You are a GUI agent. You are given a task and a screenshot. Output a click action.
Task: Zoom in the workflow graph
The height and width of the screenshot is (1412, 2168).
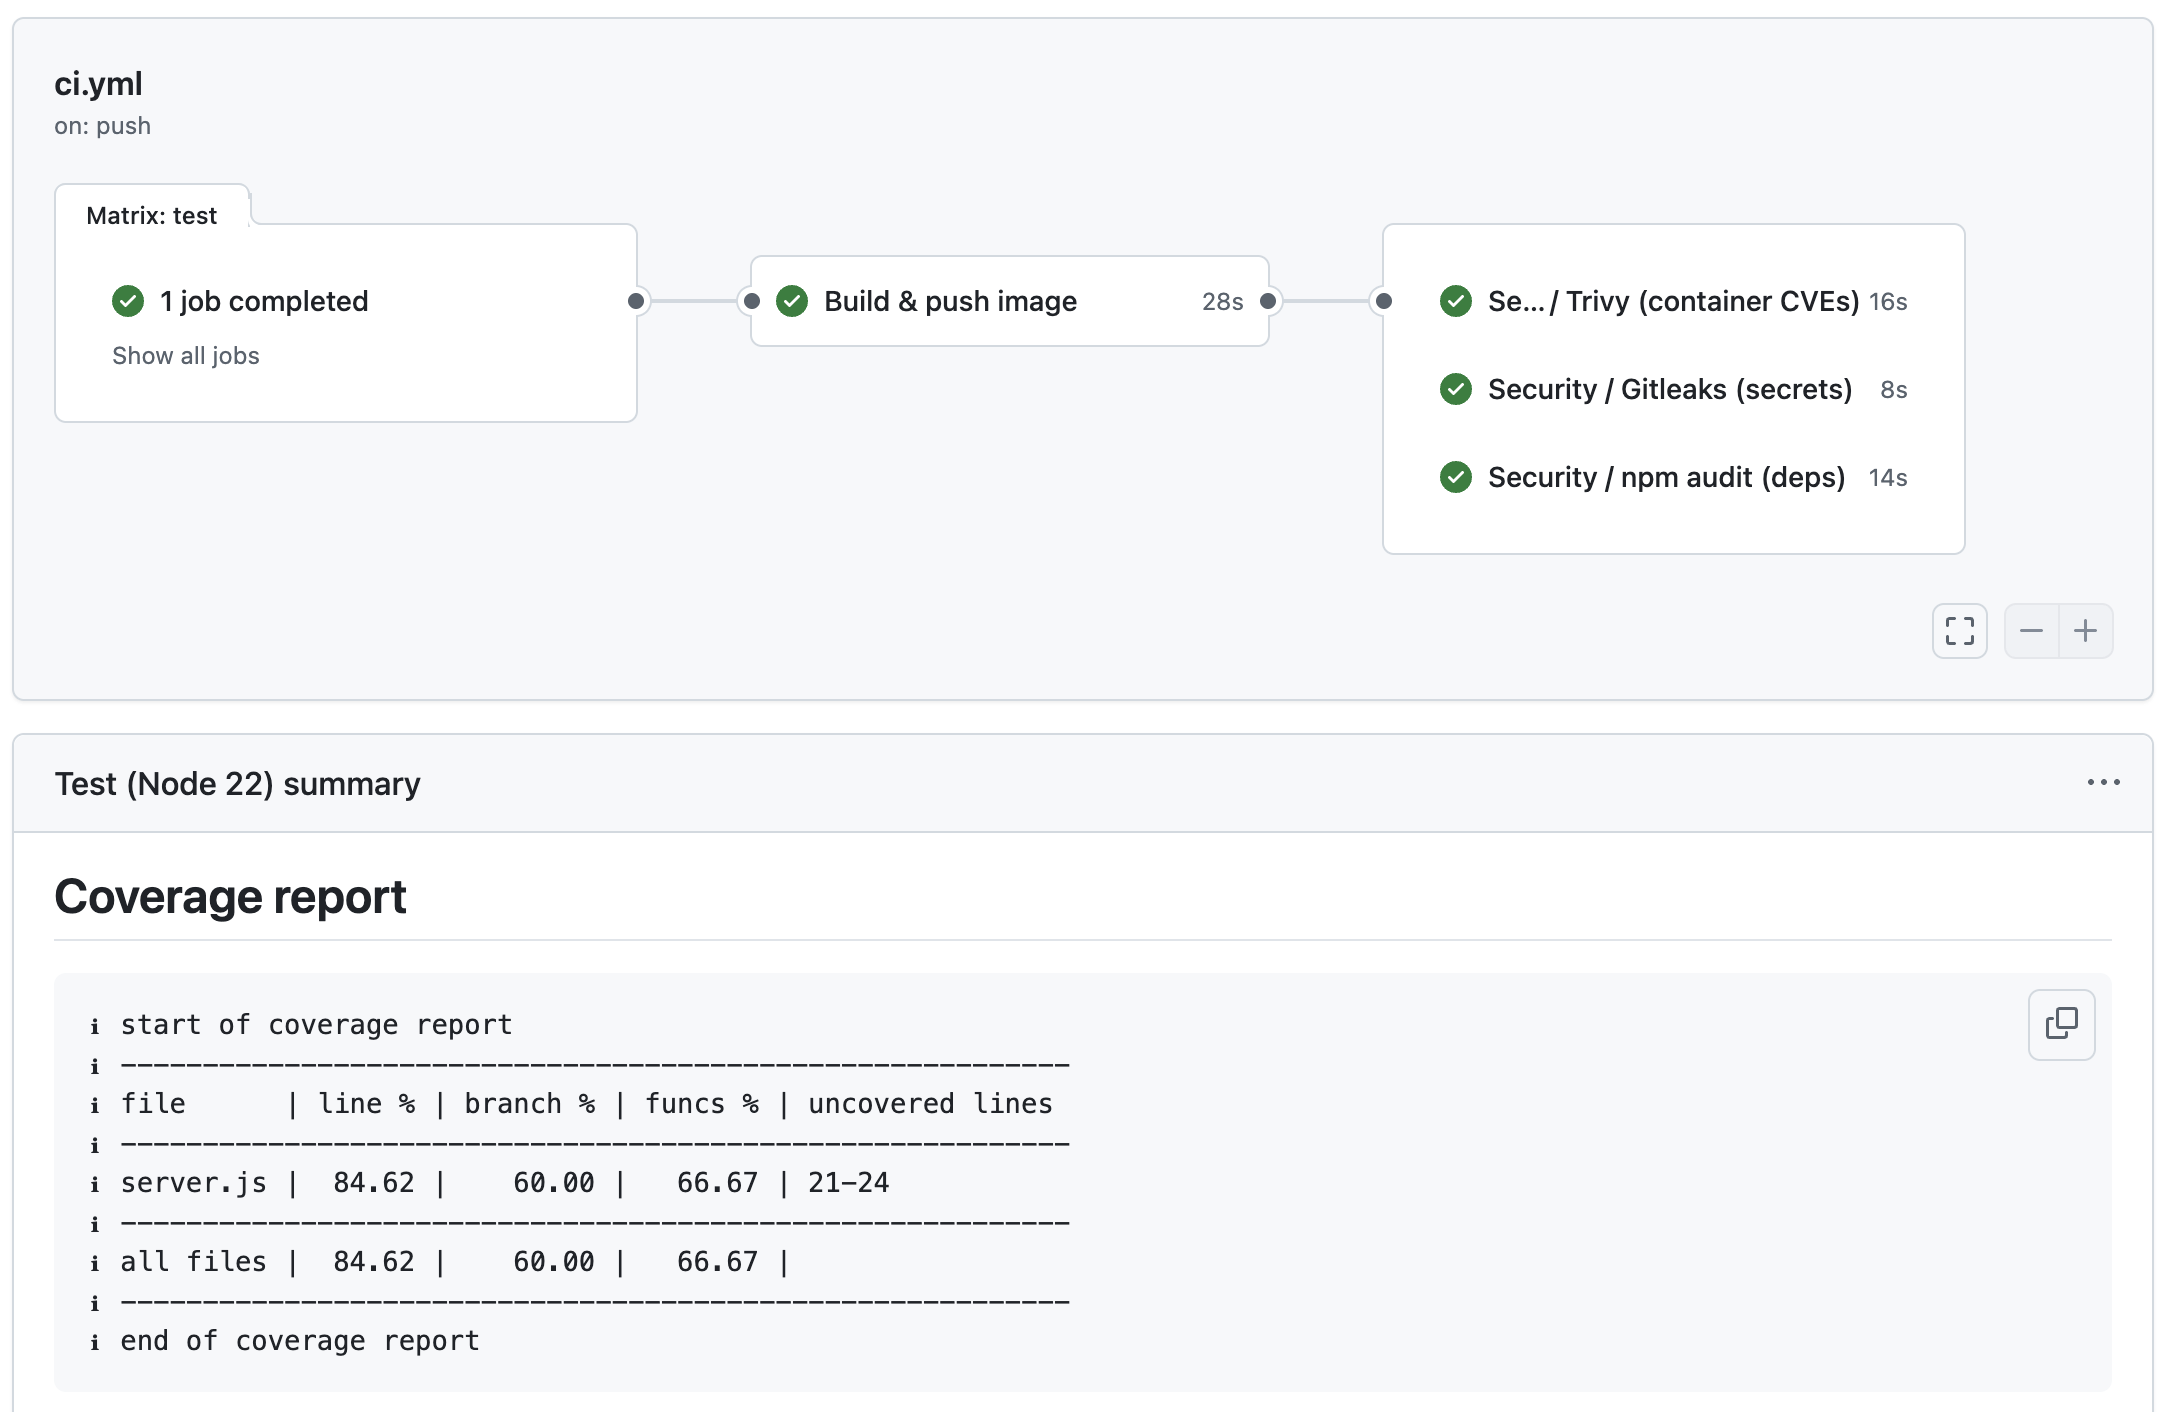(2086, 631)
